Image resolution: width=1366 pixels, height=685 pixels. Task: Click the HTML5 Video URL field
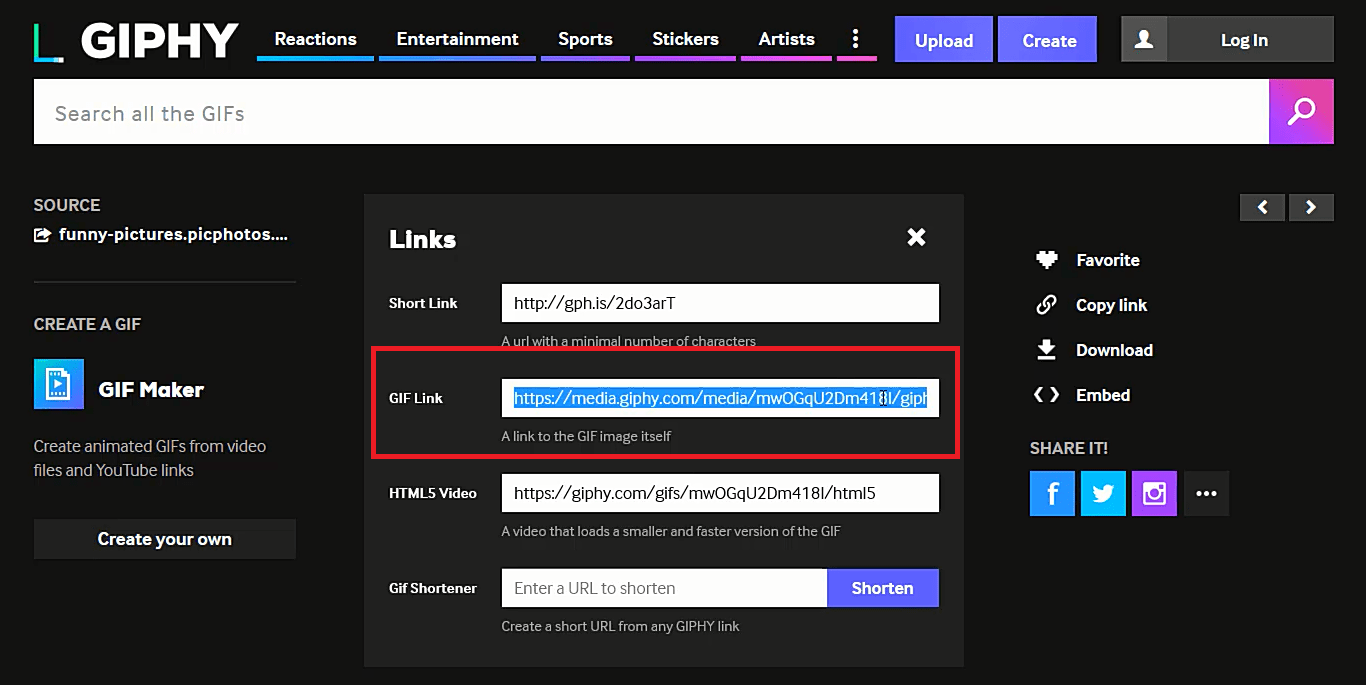click(720, 493)
